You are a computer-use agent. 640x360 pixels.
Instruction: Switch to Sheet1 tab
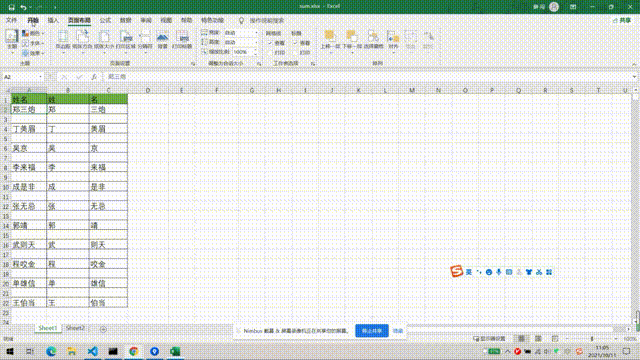tap(48, 328)
